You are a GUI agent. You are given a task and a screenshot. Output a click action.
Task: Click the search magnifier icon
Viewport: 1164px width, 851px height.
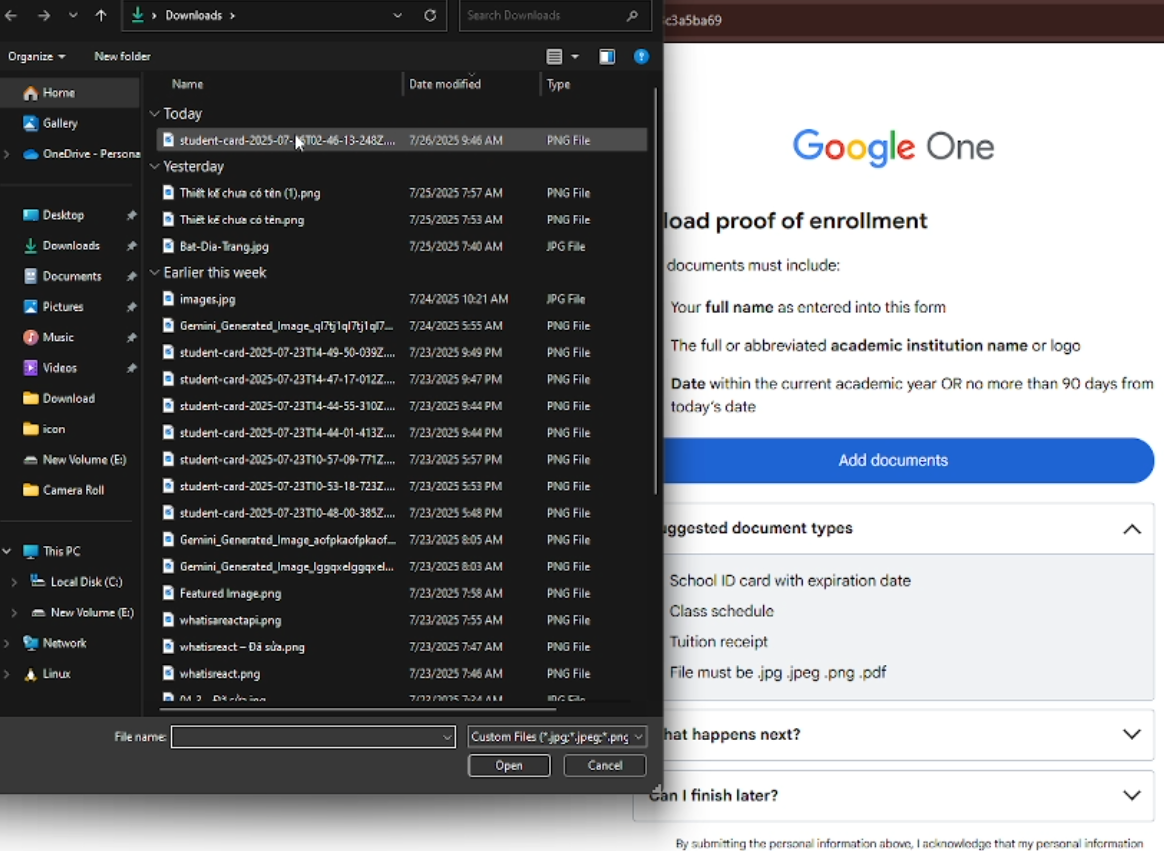pyautogui.click(x=632, y=15)
